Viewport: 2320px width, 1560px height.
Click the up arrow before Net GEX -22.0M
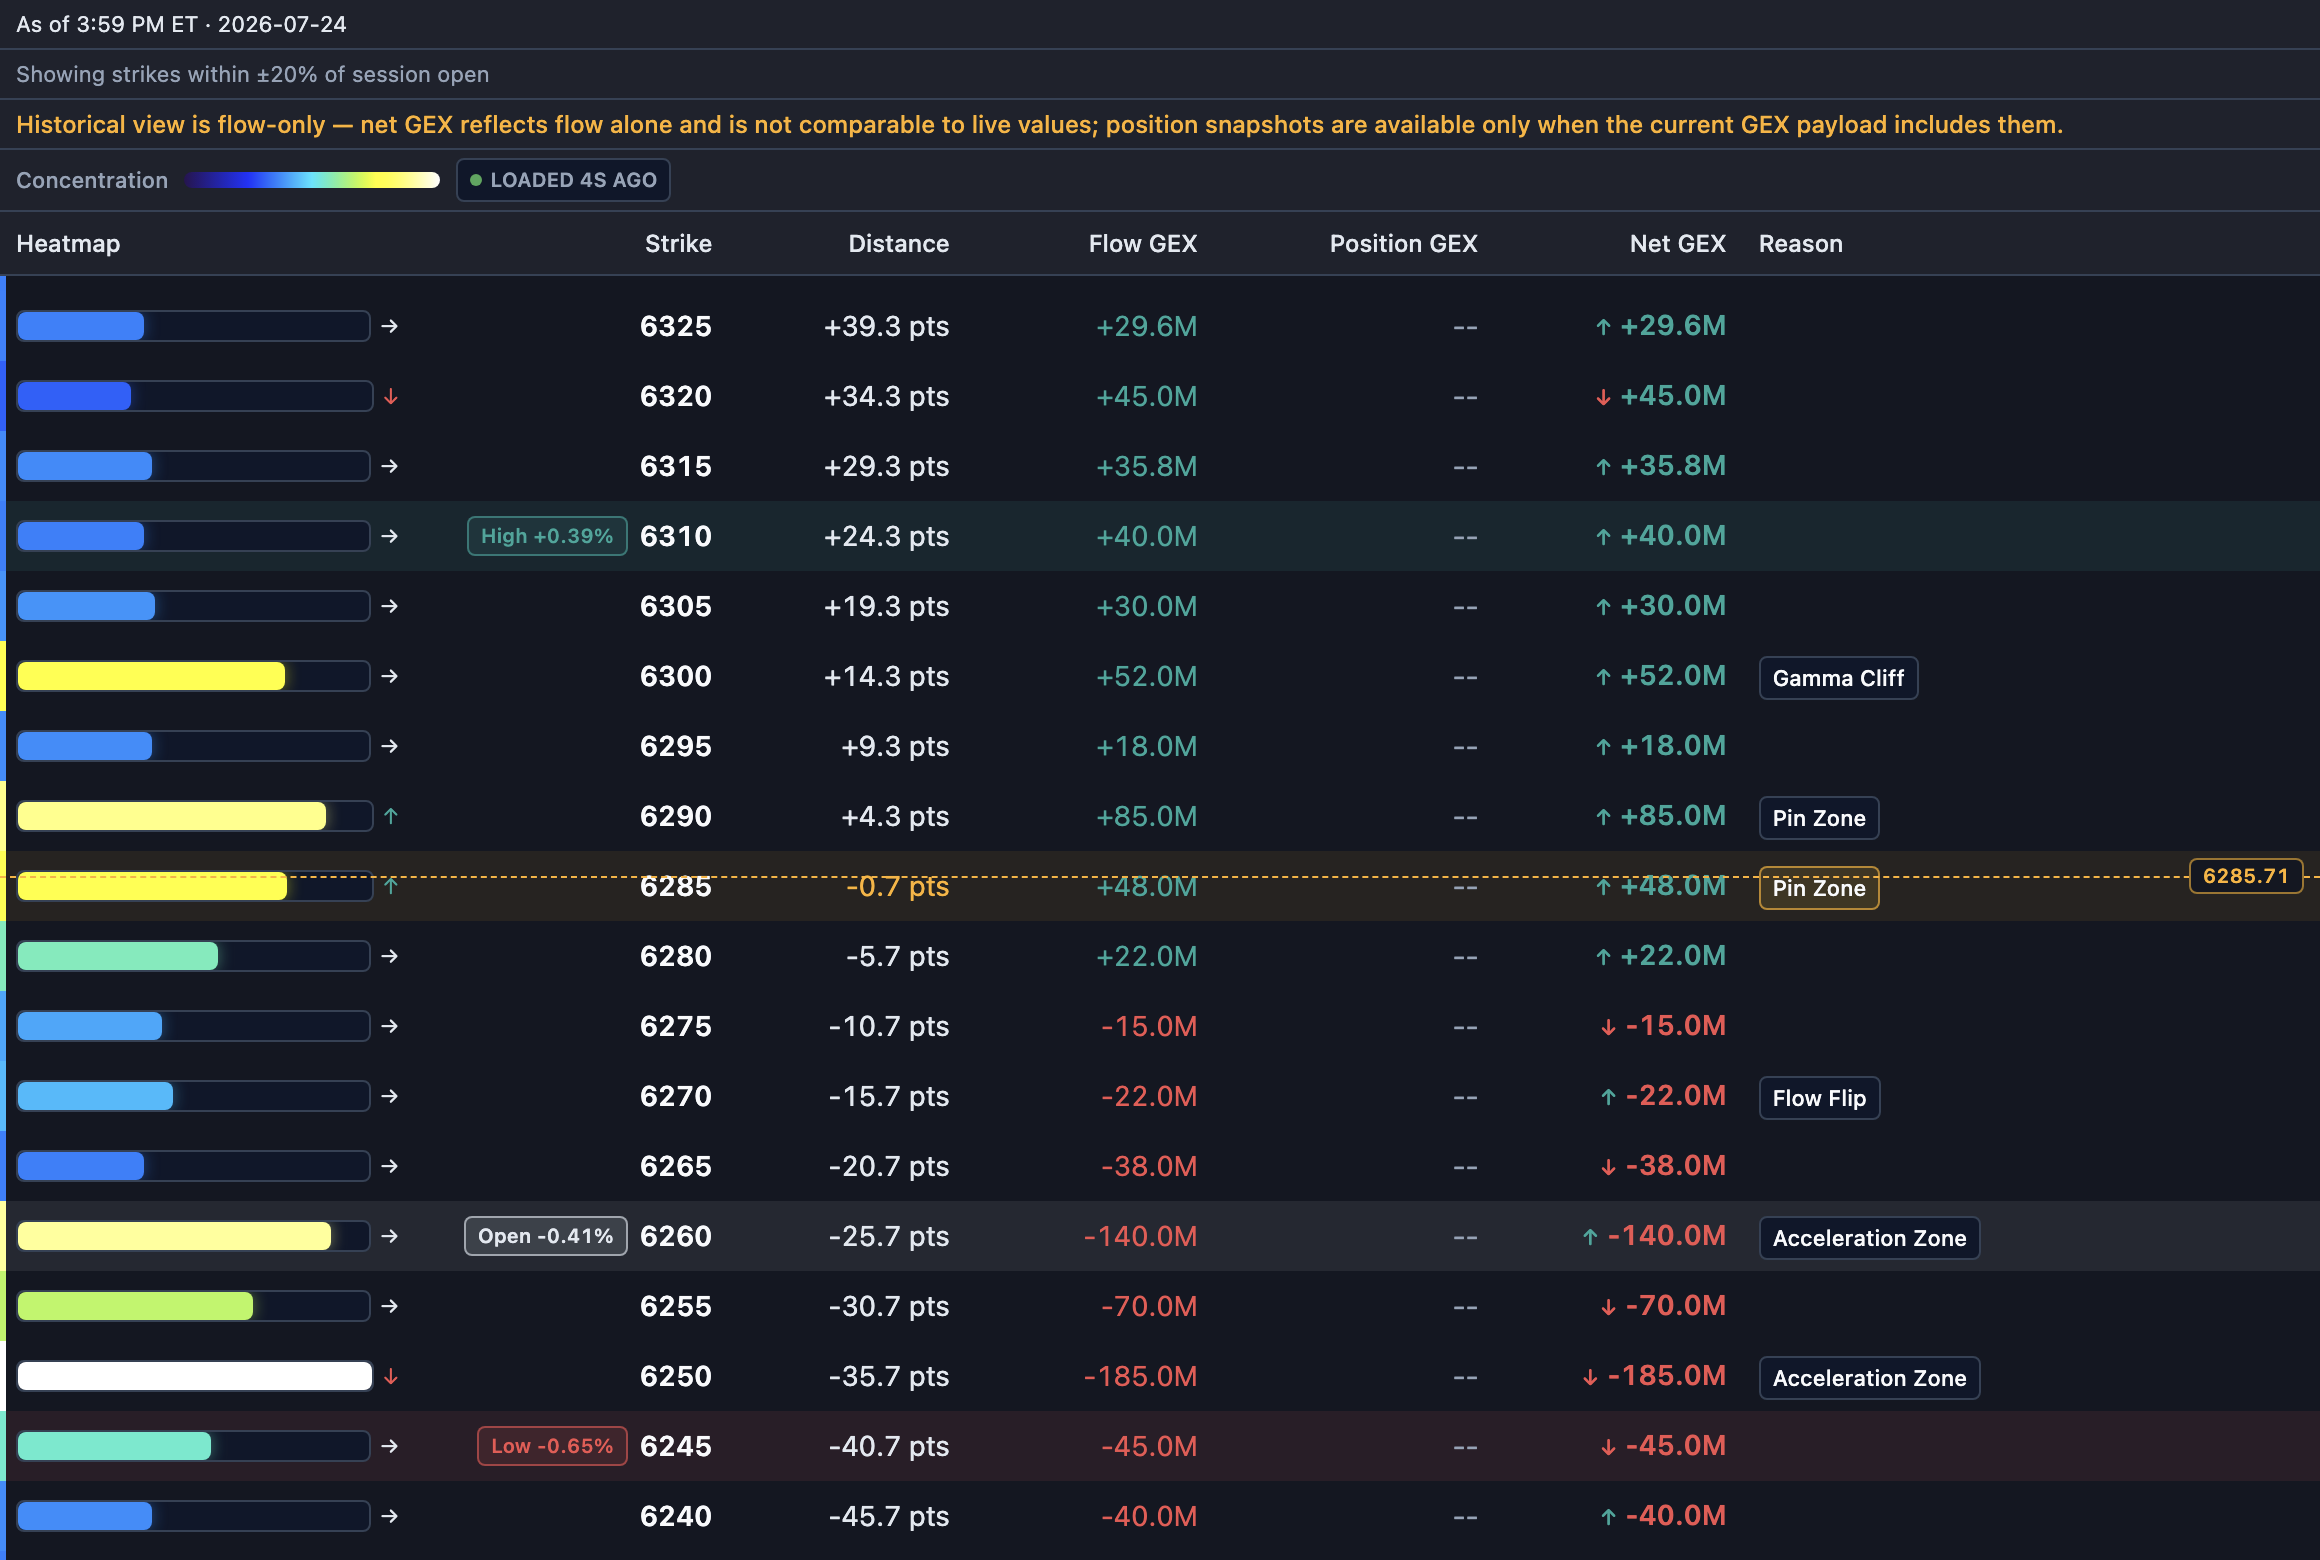[x=1608, y=1097]
